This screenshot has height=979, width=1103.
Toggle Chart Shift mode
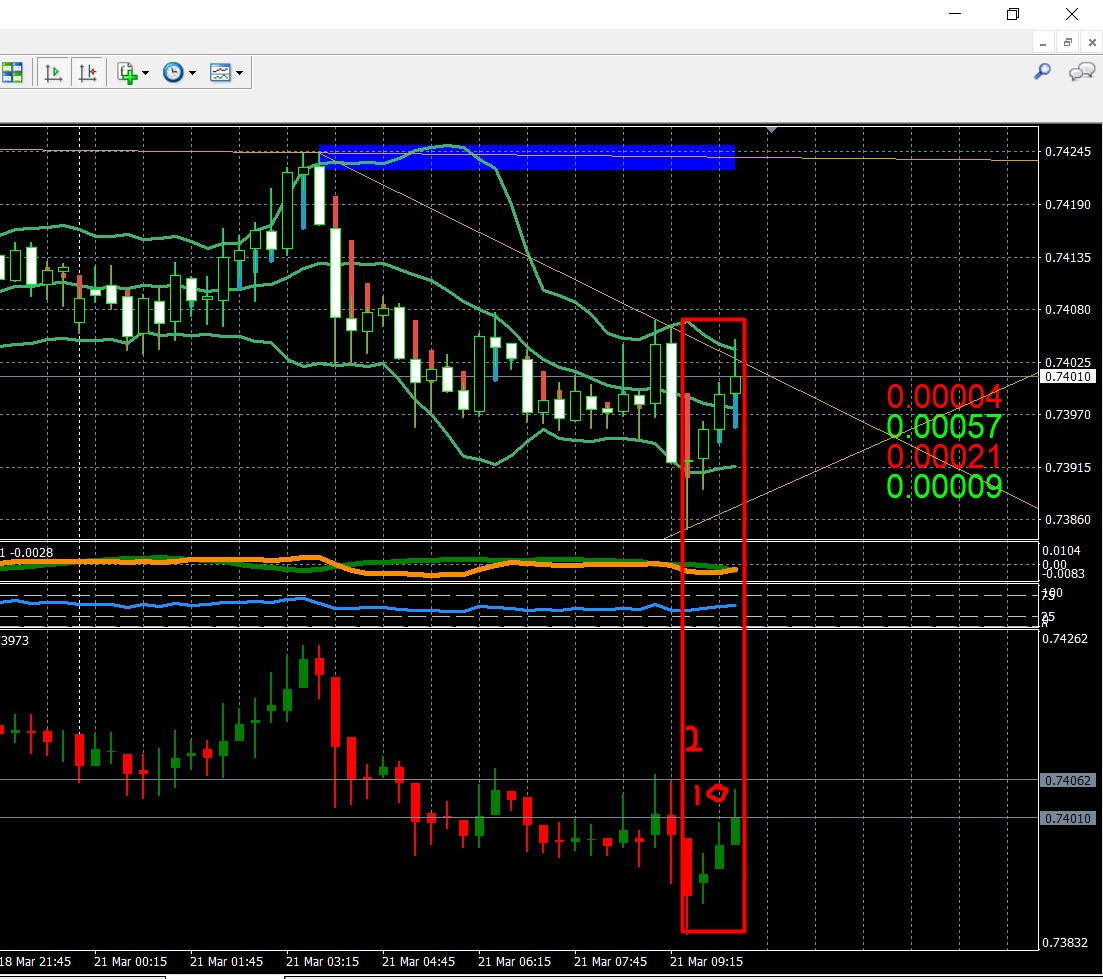tap(88, 71)
